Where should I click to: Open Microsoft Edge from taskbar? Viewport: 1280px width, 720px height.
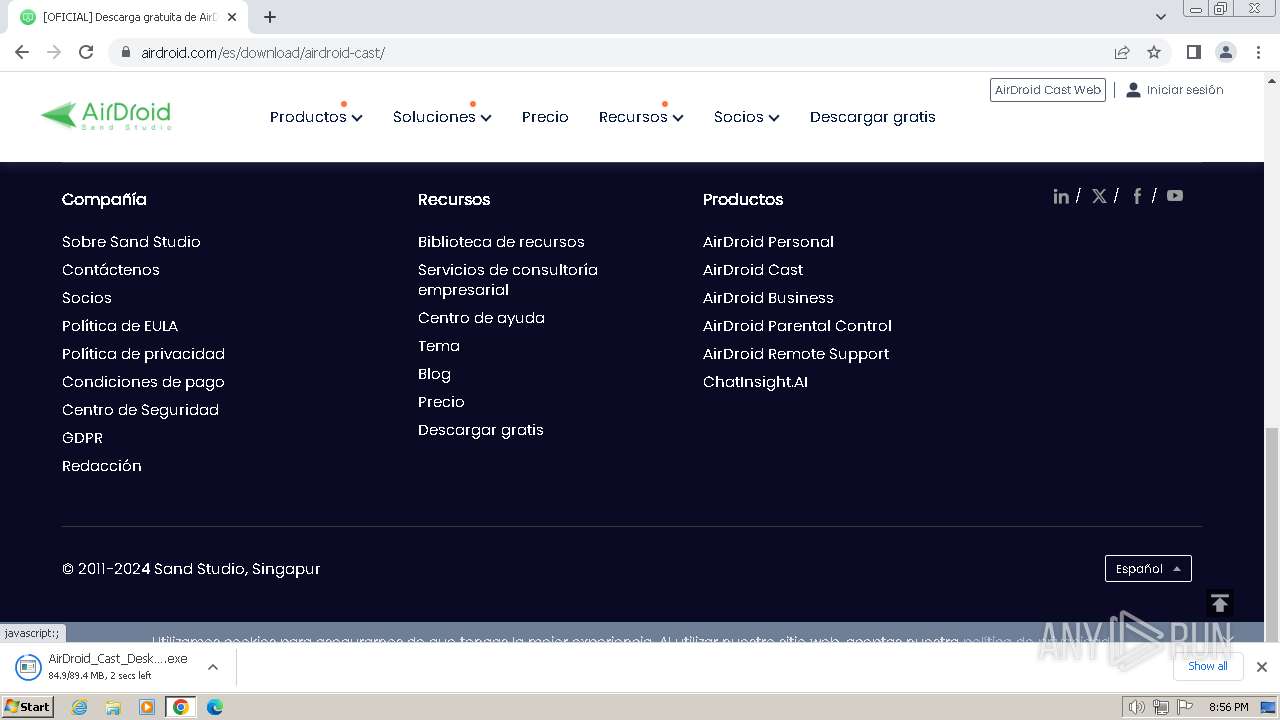(x=214, y=707)
